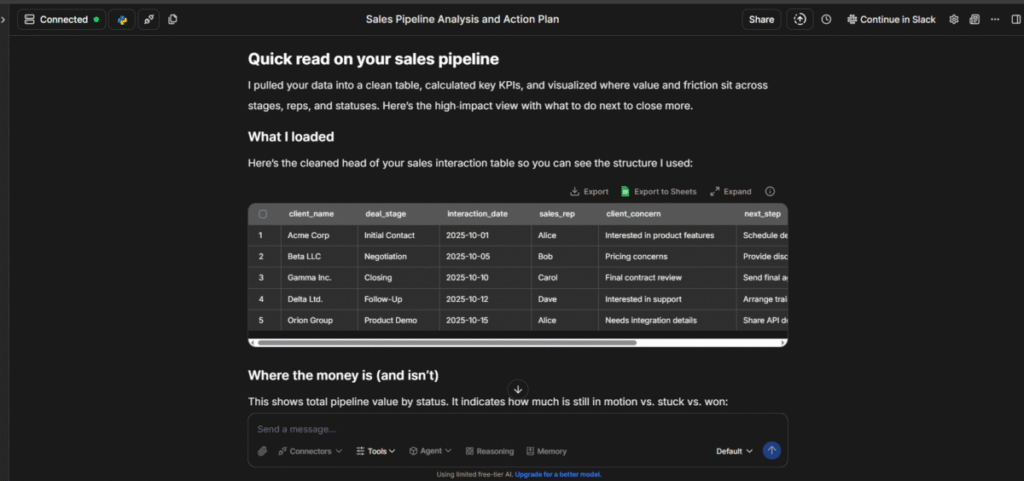Open the three-dots more options menu
This screenshot has width=1024, height=481.
(x=994, y=19)
